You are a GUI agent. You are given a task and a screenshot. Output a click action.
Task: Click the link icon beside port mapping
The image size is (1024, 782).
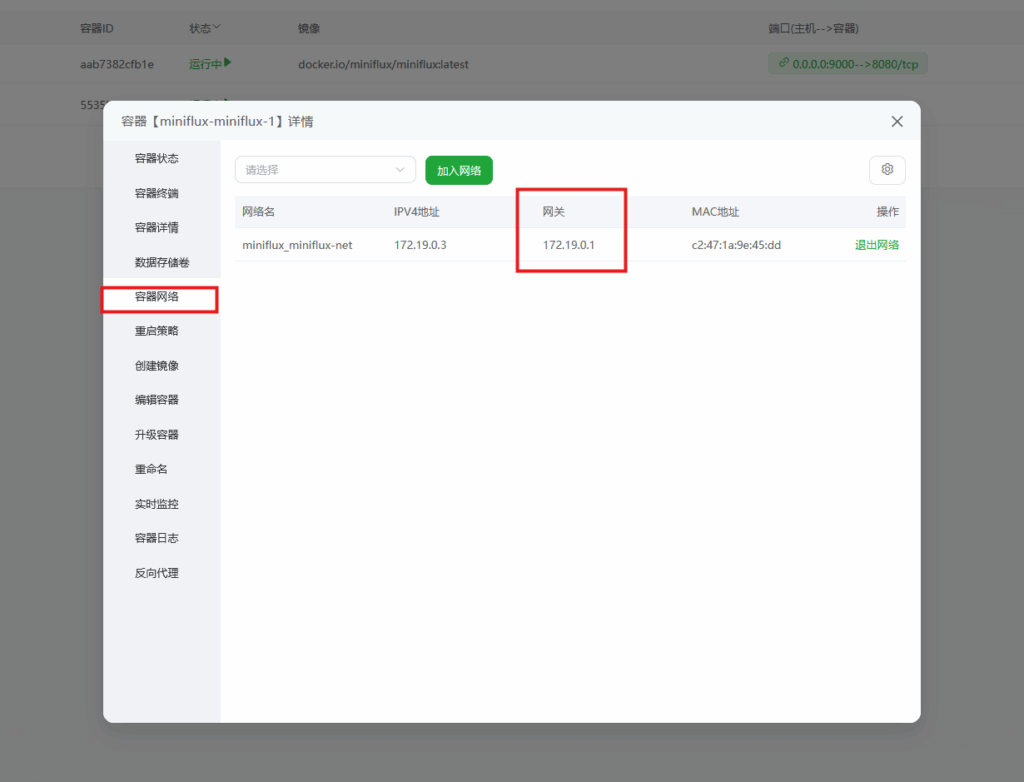coord(783,63)
